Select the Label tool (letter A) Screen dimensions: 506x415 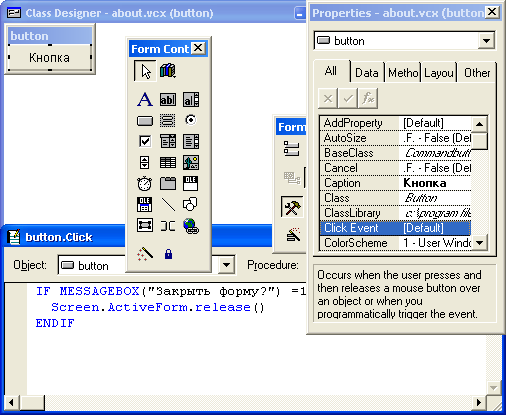tap(145, 99)
